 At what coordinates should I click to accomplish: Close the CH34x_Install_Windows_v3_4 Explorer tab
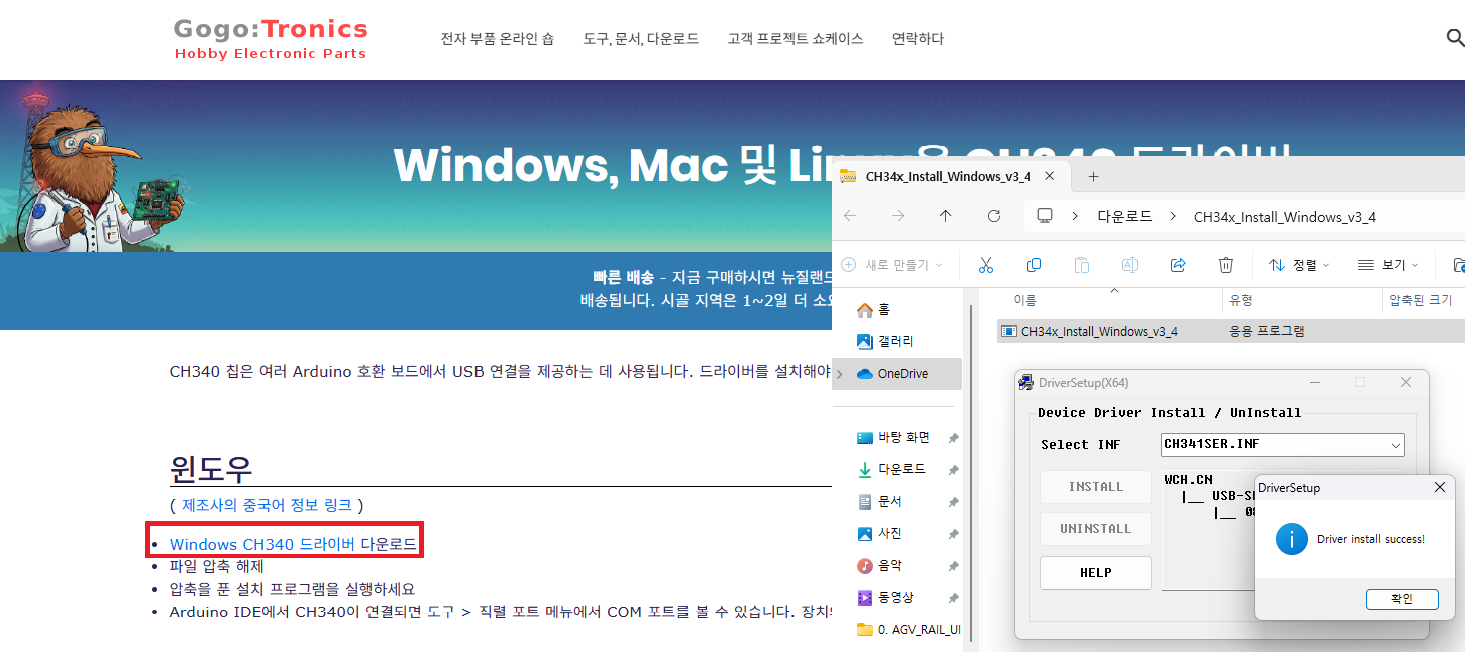coord(1050,176)
